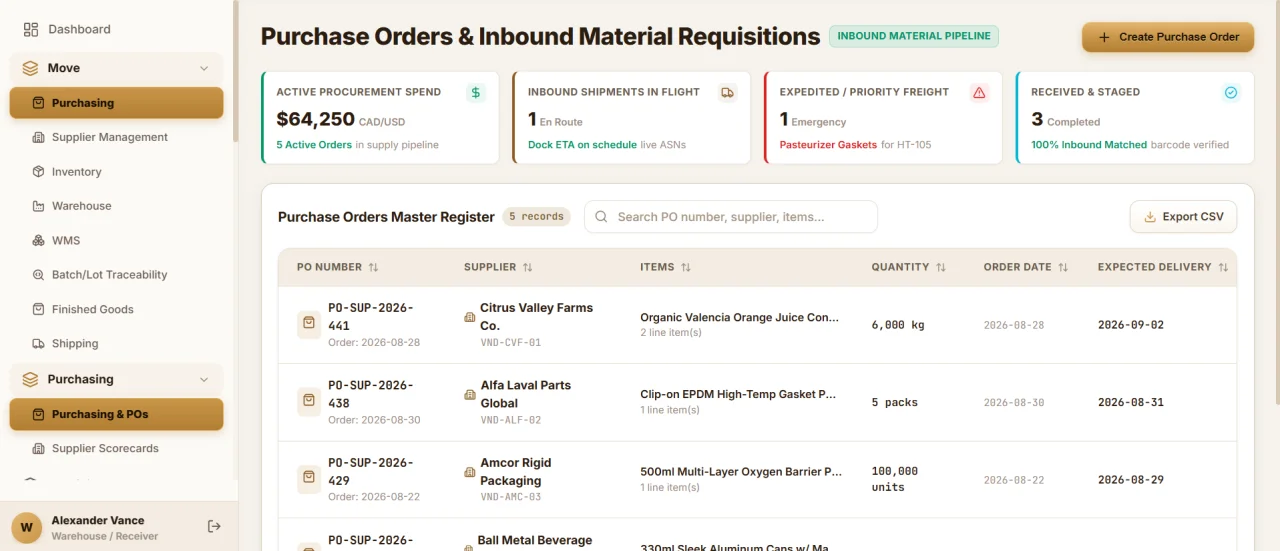Click Pasteurizer Gaskets link

pyautogui.click(x=828, y=145)
